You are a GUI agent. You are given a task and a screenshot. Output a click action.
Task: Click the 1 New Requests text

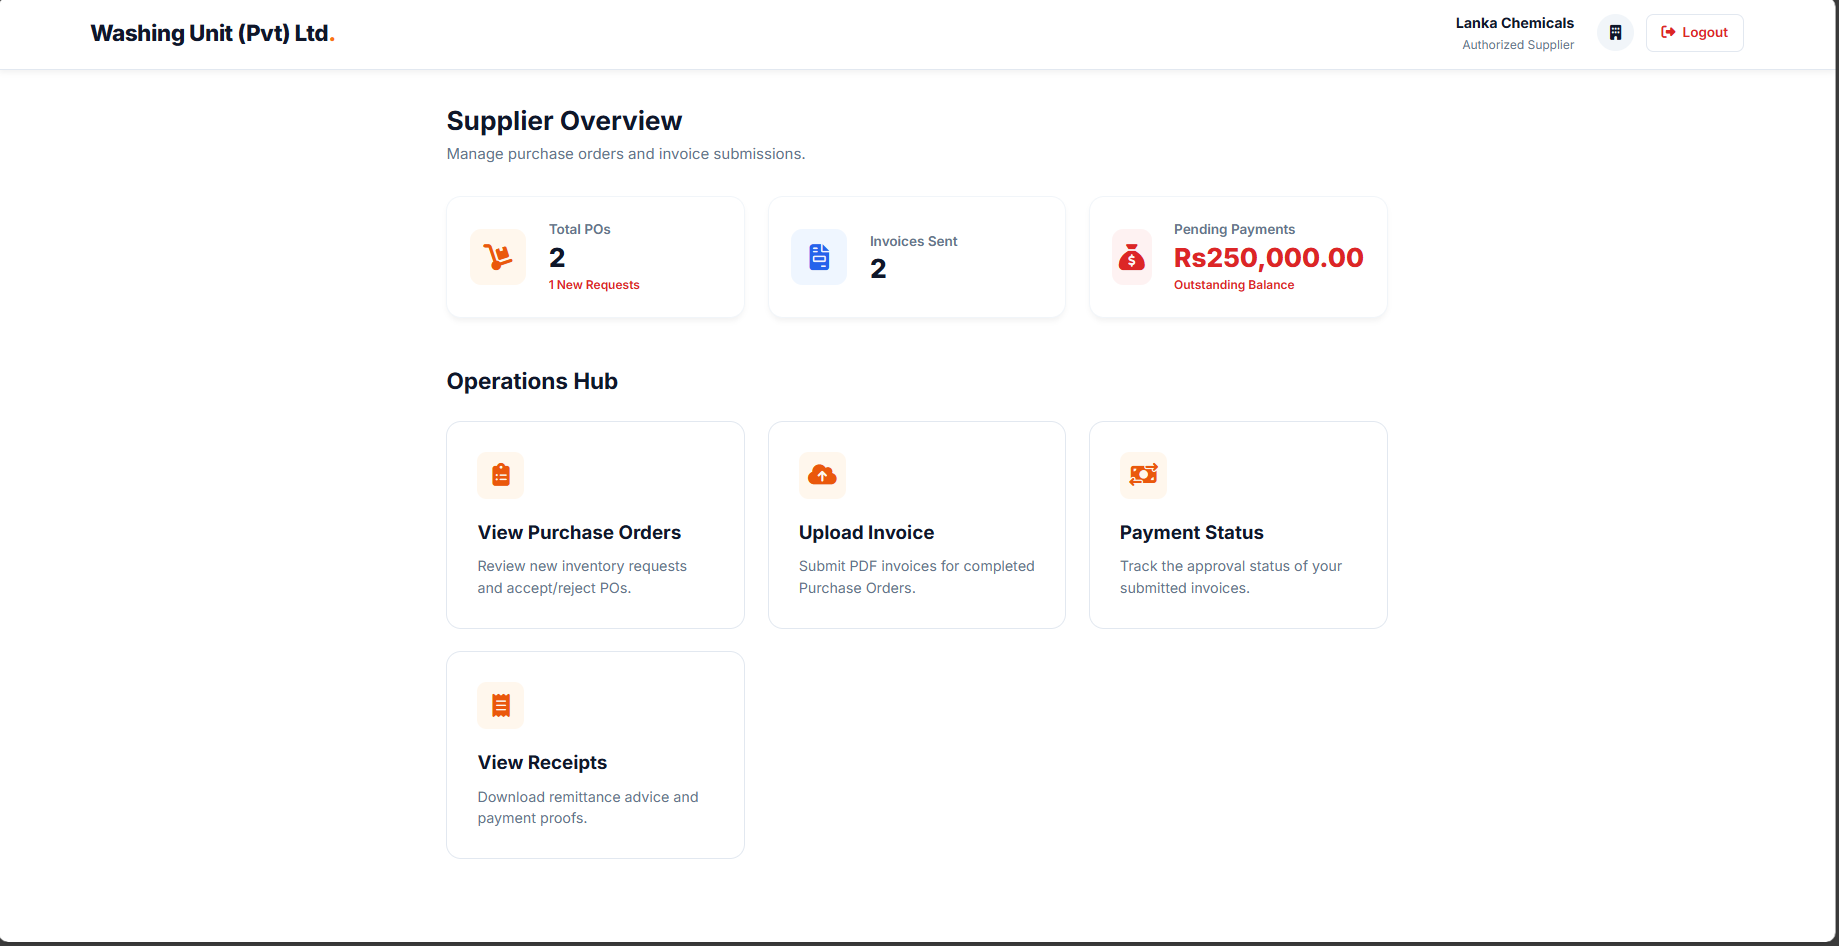(594, 285)
